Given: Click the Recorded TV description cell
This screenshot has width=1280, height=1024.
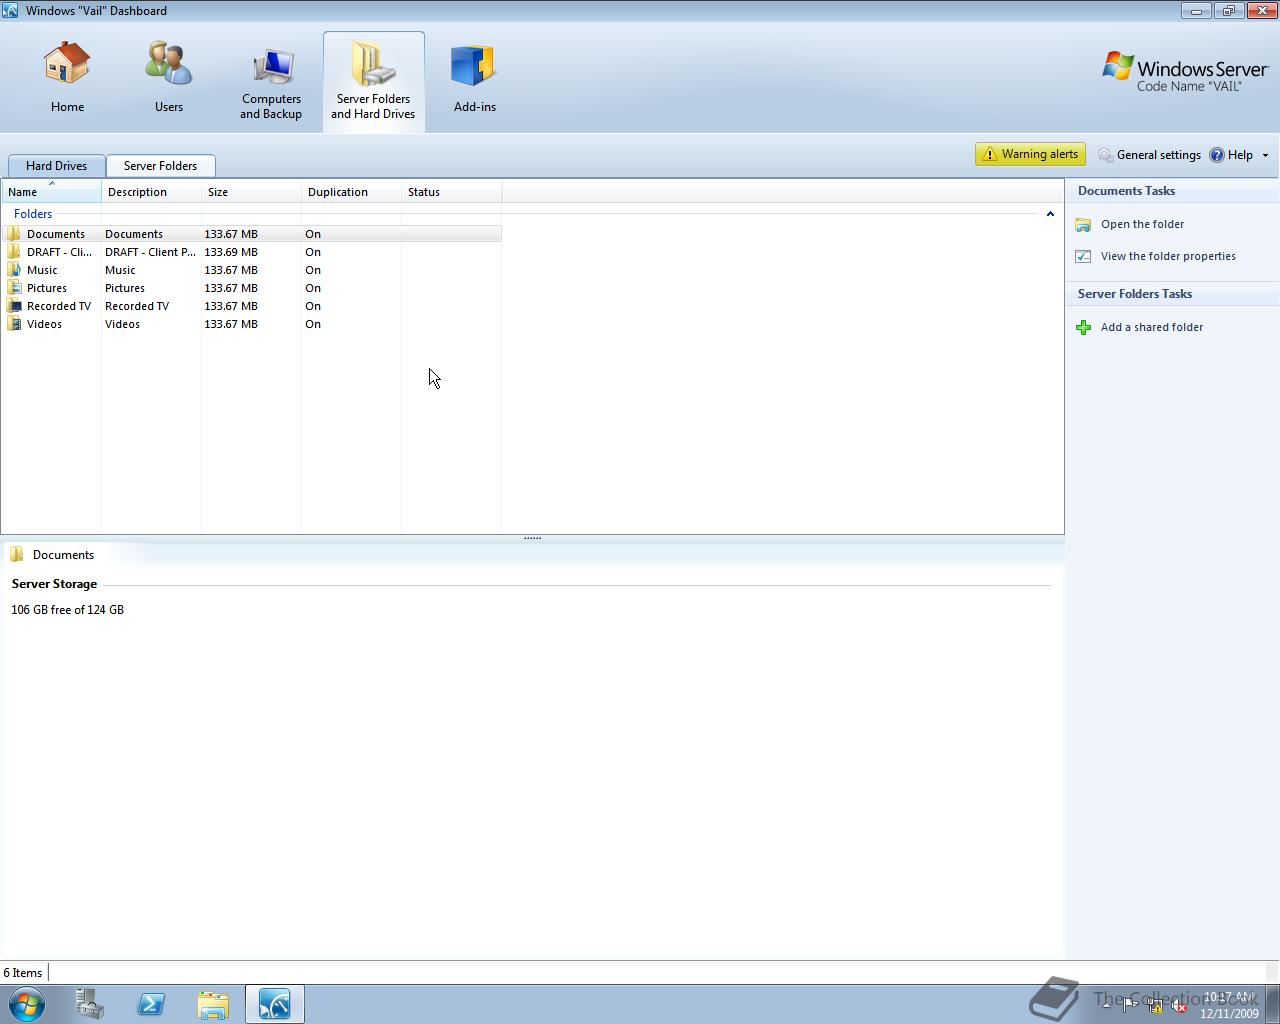Looking at the screenshot, I should coord(137,306).
